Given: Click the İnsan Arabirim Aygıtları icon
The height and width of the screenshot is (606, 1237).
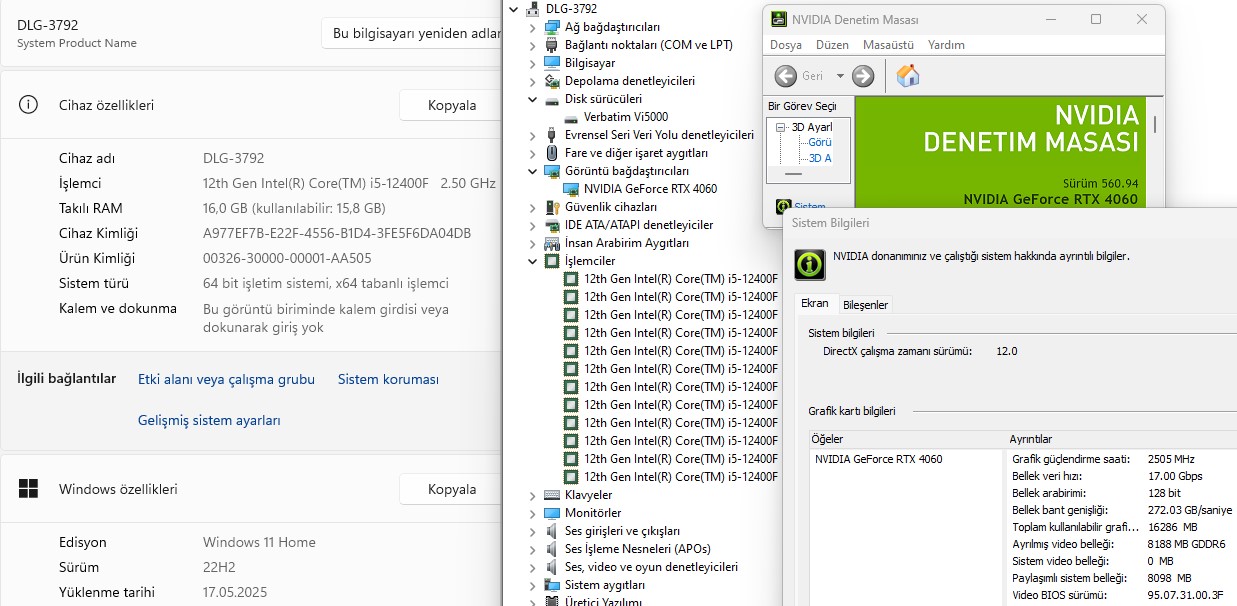Looking at the screenshot, I should click(x=552, y=243).
